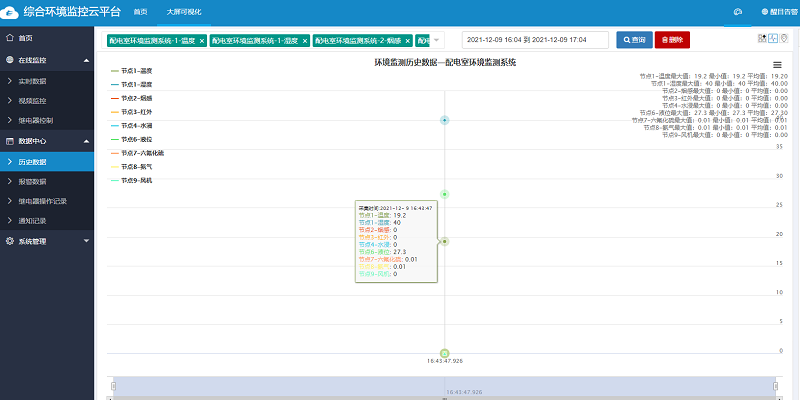This screenshot has width=800, height=400.
Task: Remove the 配电室环境监测系统-1-温度 tag
Action: tap(203, 41)
